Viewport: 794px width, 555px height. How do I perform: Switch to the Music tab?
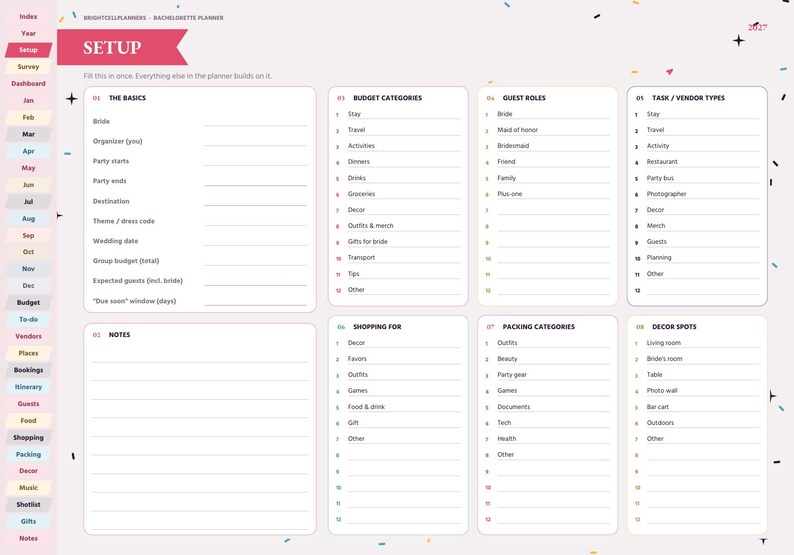click(28, 487)
